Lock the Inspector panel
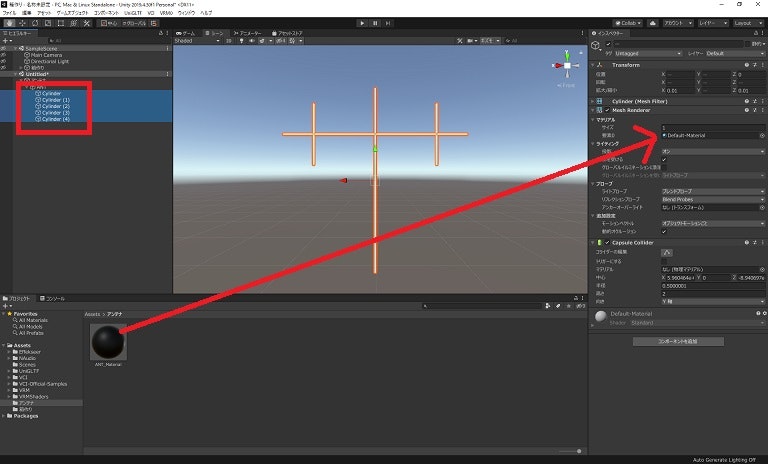The width and height of the screenshot is (768, 464). click(x=756, y=33)
